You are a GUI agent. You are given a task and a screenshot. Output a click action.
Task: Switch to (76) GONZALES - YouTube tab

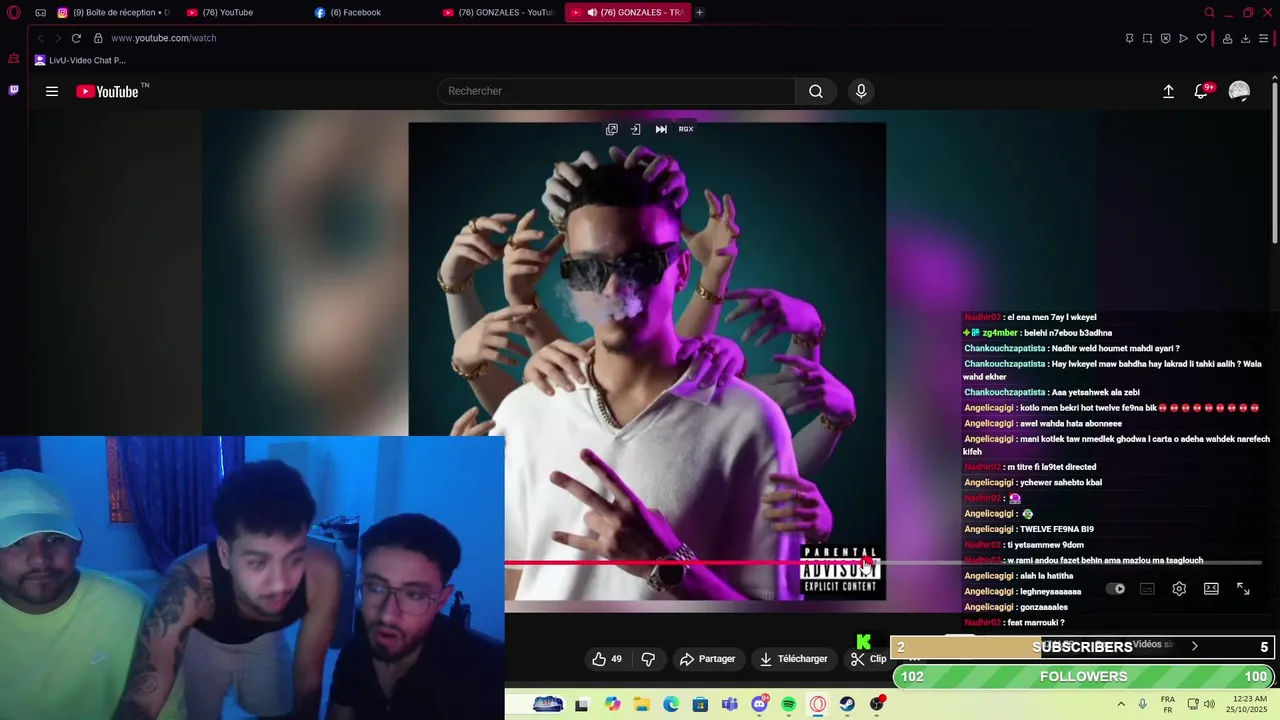pyautogui.click(x=498, y=13)
